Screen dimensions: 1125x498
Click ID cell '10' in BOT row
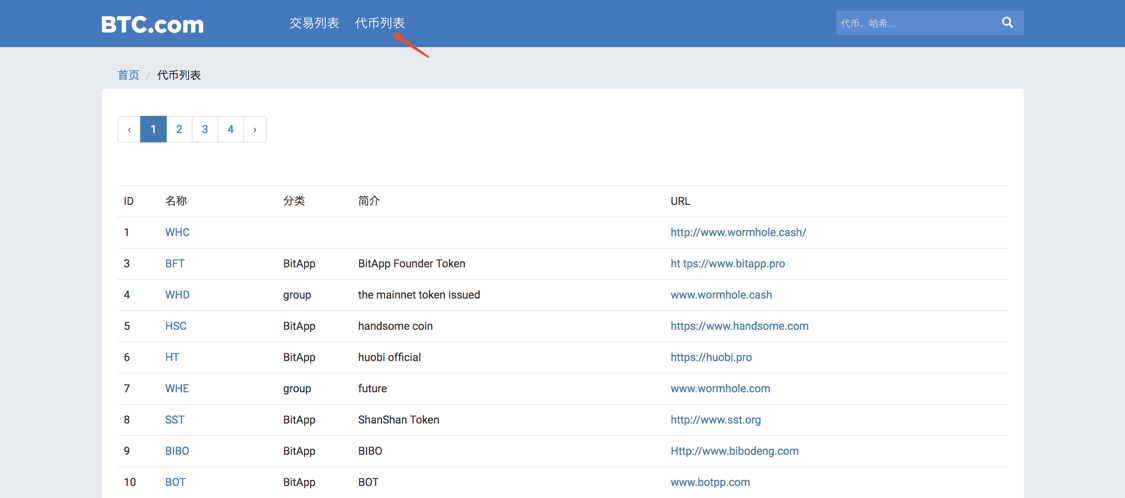click(130, 482)
